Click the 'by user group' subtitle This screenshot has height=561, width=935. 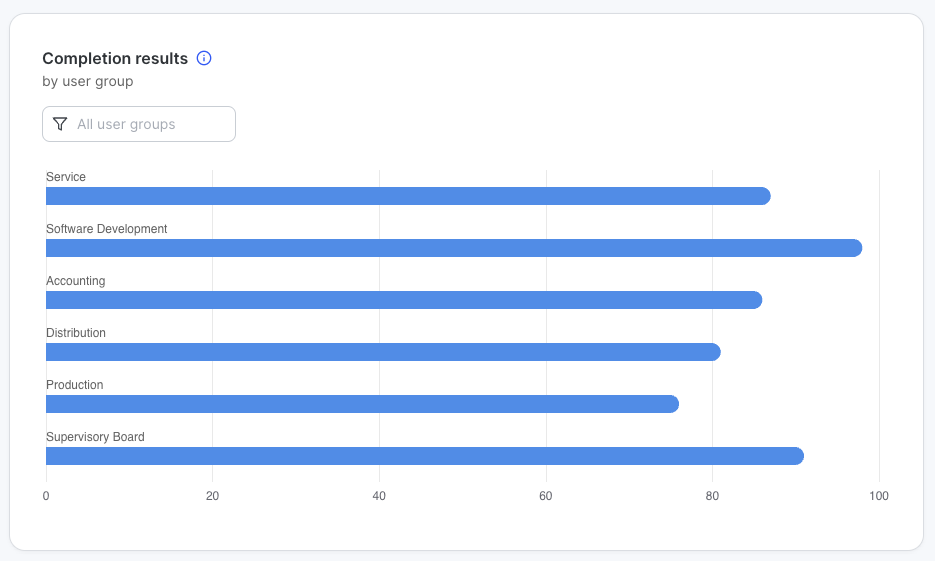(x=88, y=81)
